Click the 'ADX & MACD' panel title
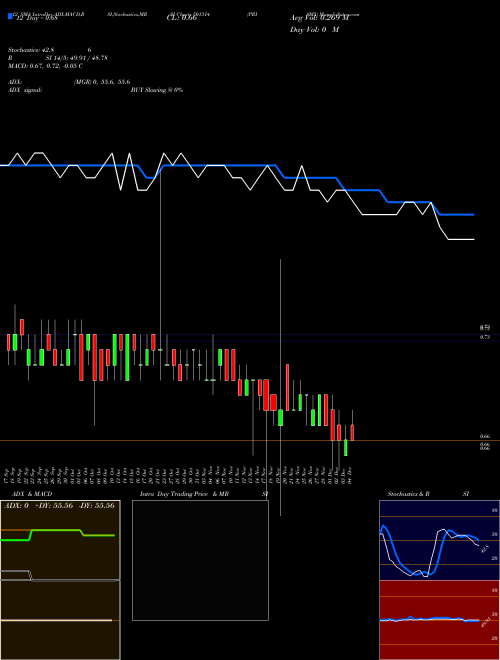 coord(32,494)
